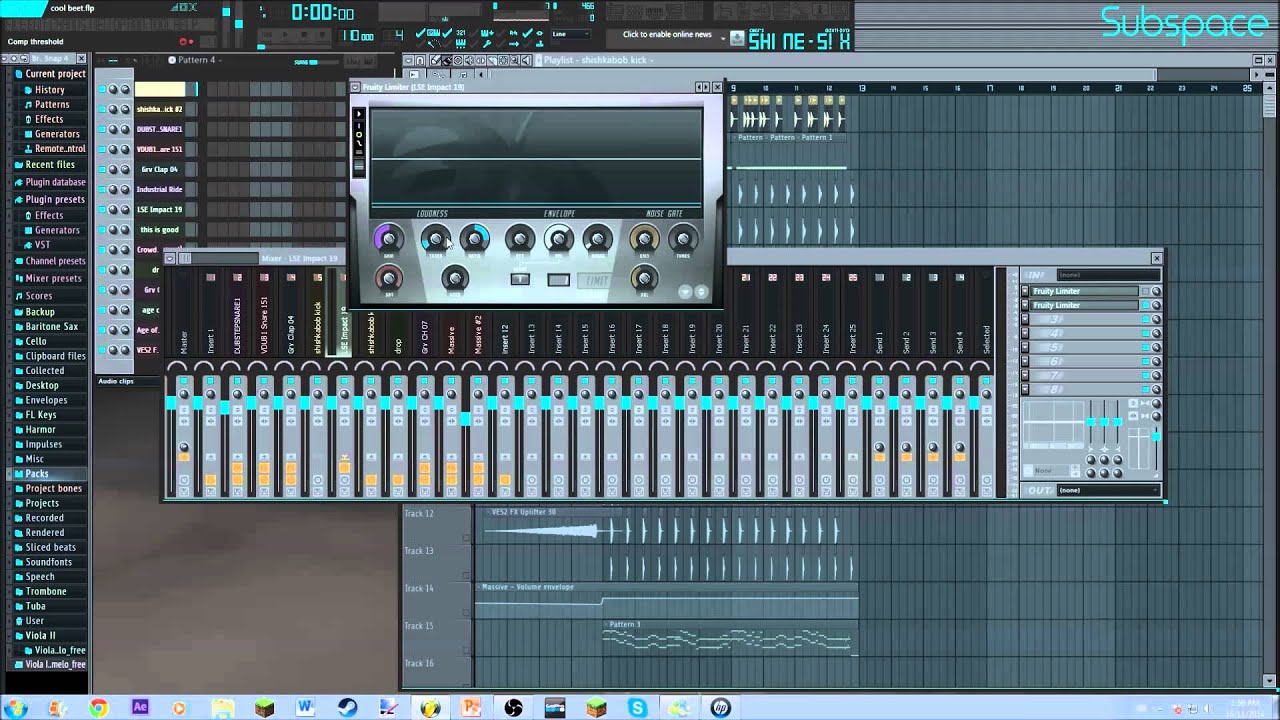Toggle mute LED on VES2 F channel
1280x720 pixels.
pyautogui.click(x=101, y=350)
